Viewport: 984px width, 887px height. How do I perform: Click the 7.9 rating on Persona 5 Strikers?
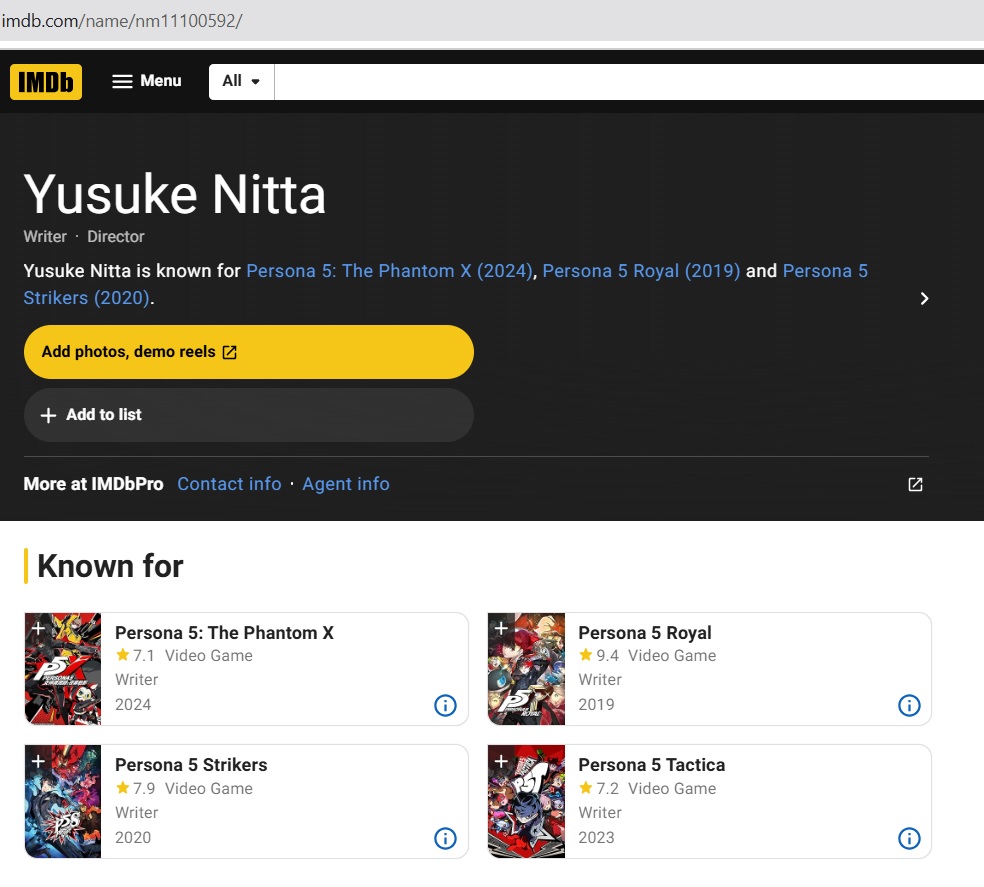coord(136,788)
